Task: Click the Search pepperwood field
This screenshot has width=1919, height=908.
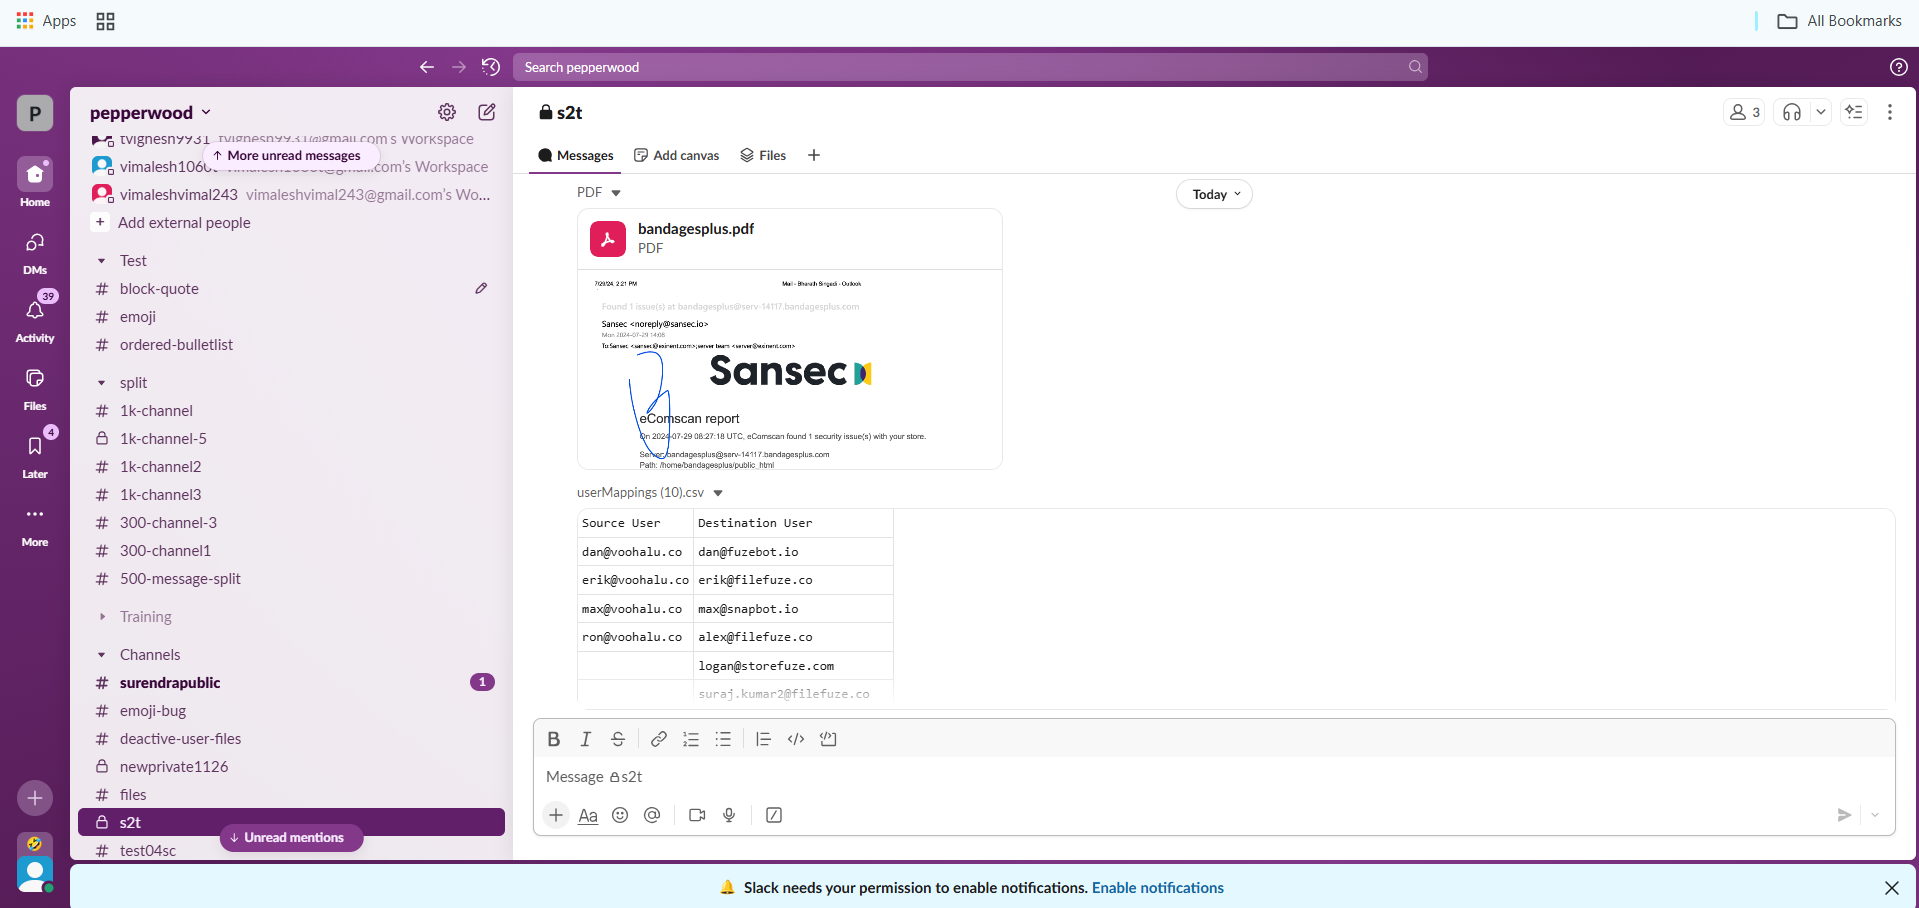Action: 960,67
